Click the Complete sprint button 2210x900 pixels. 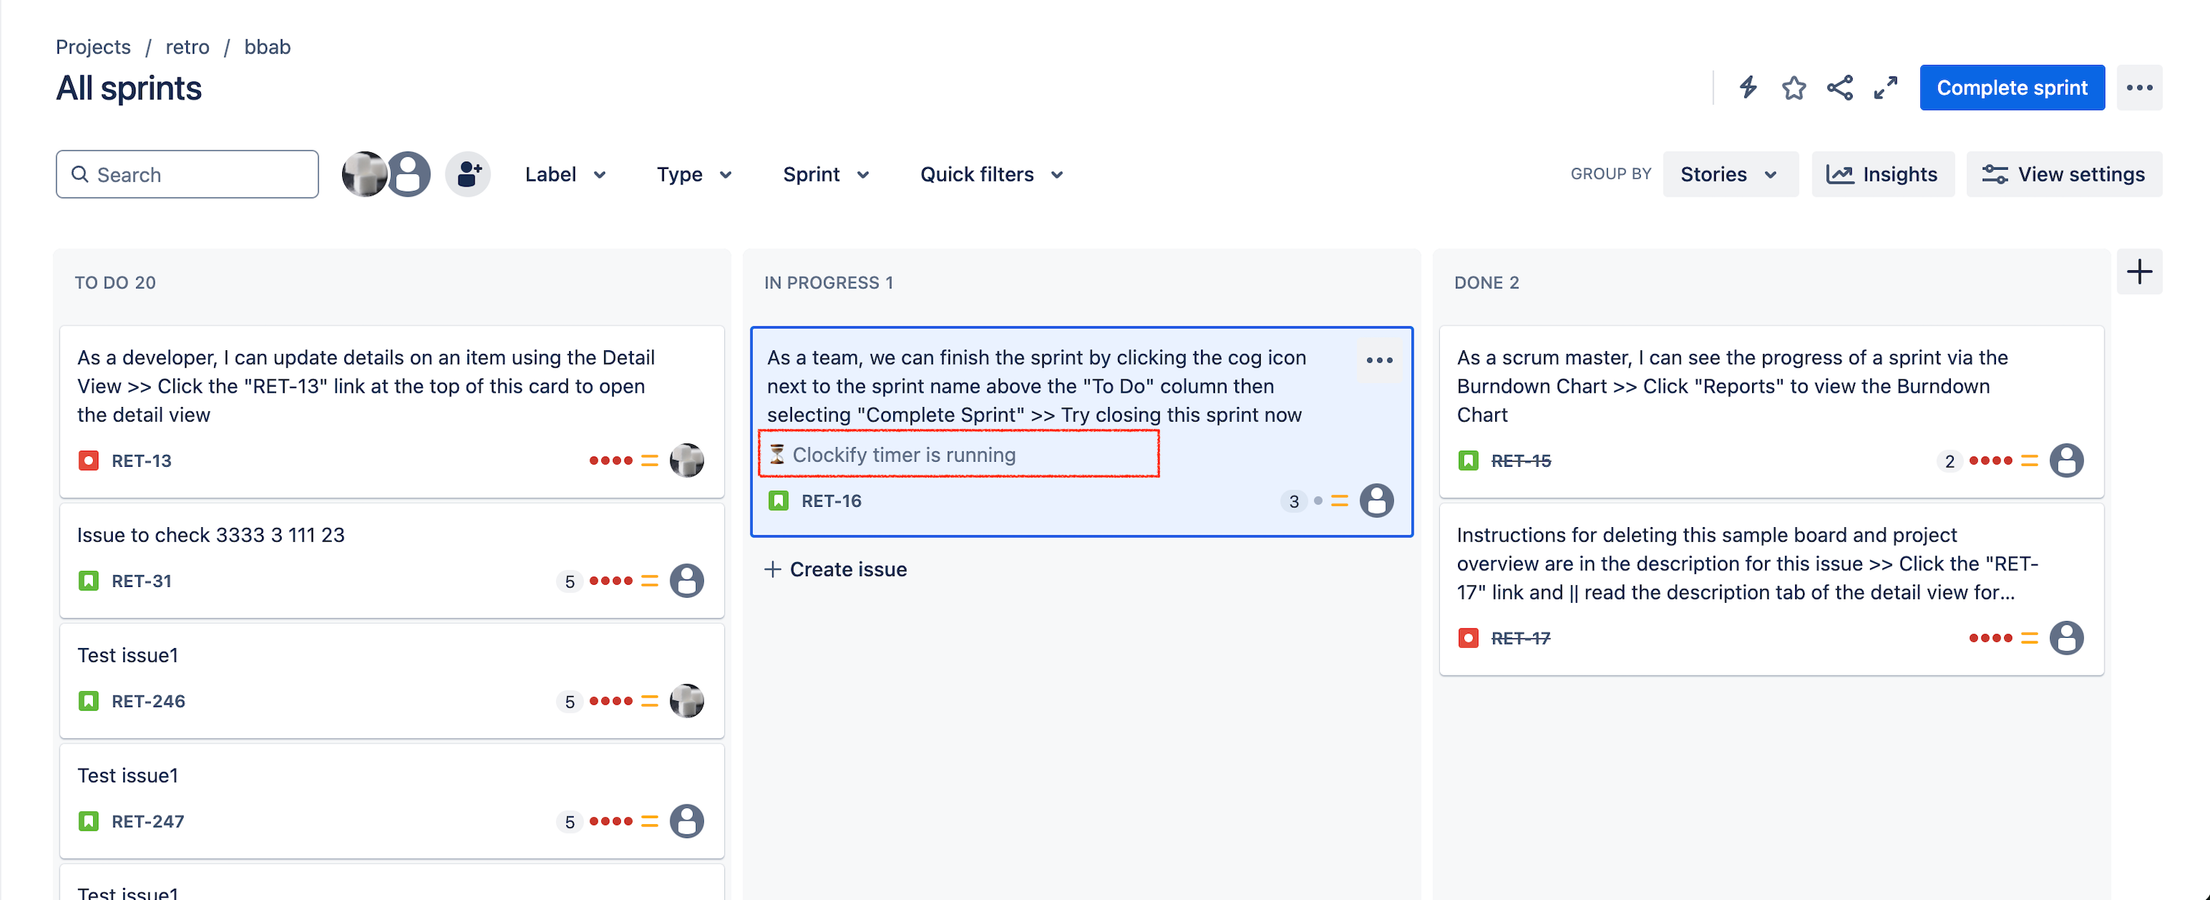2012,88
